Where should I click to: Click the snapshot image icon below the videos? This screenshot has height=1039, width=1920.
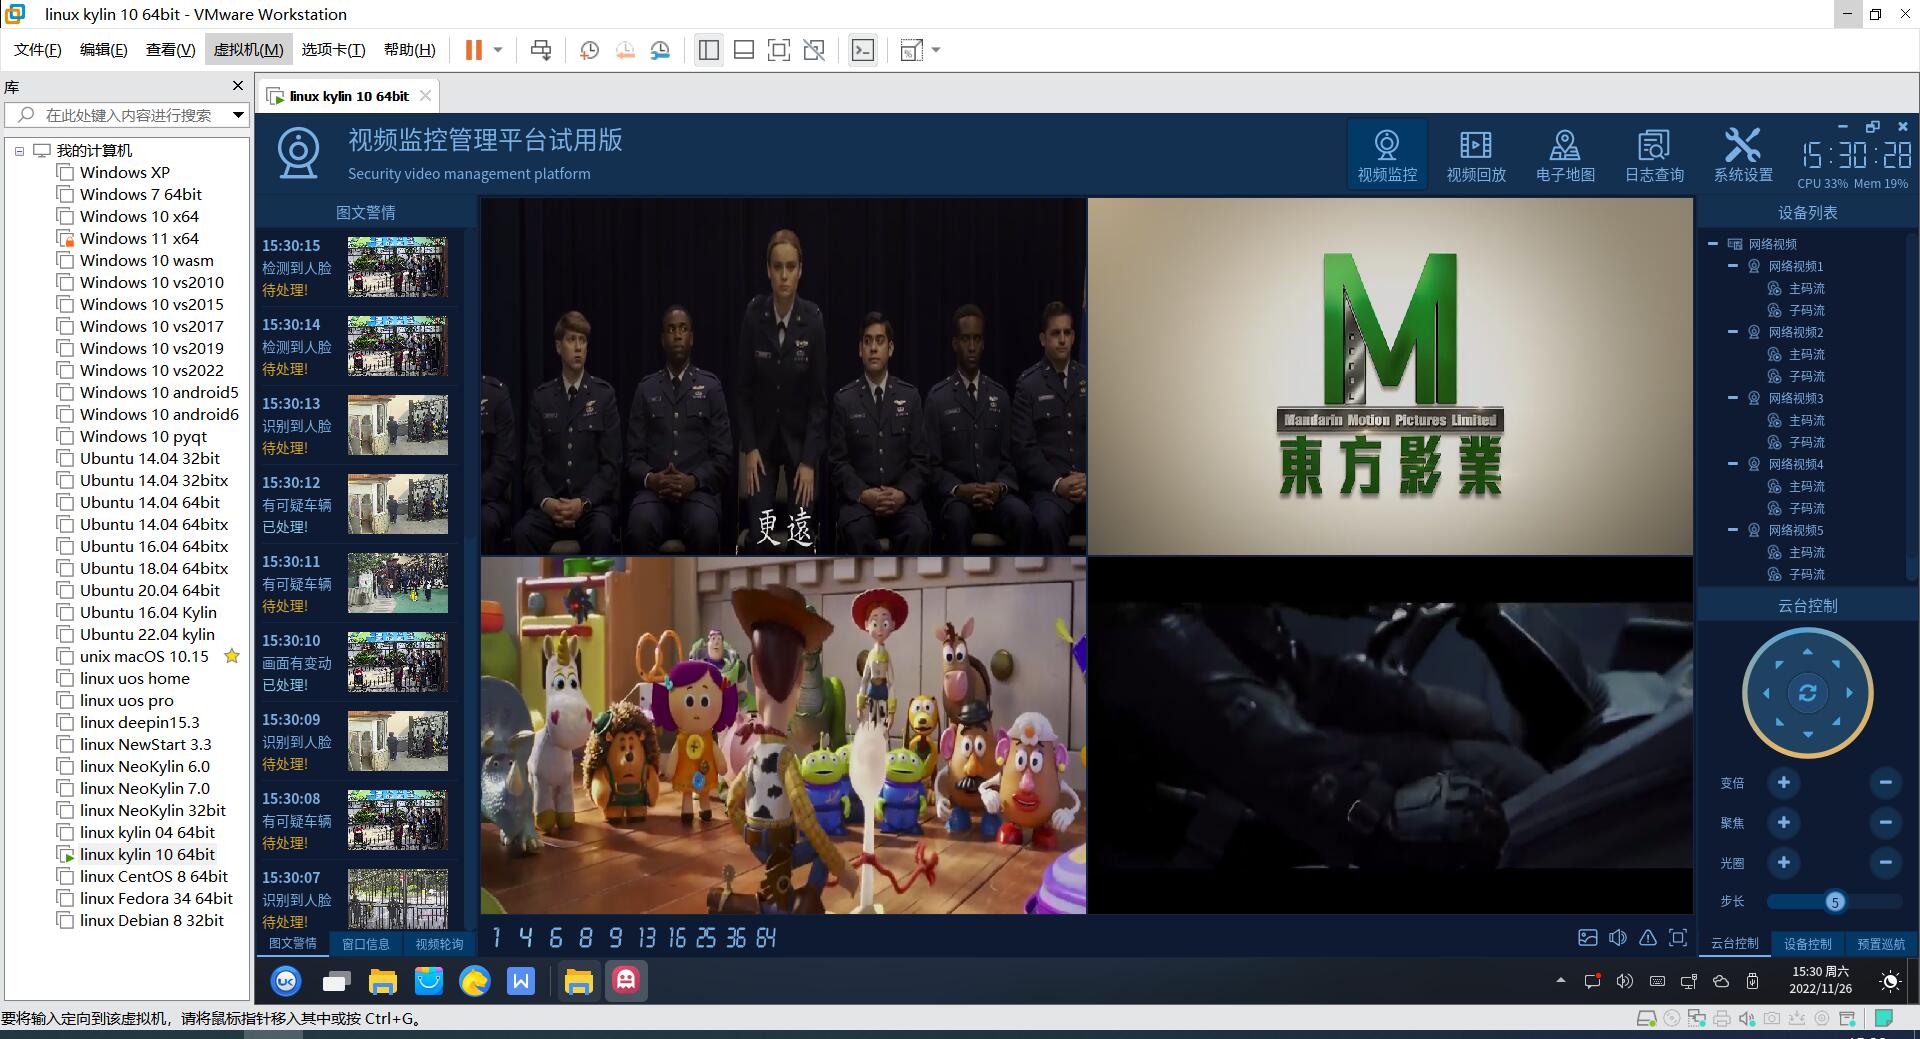(1588, 938)
